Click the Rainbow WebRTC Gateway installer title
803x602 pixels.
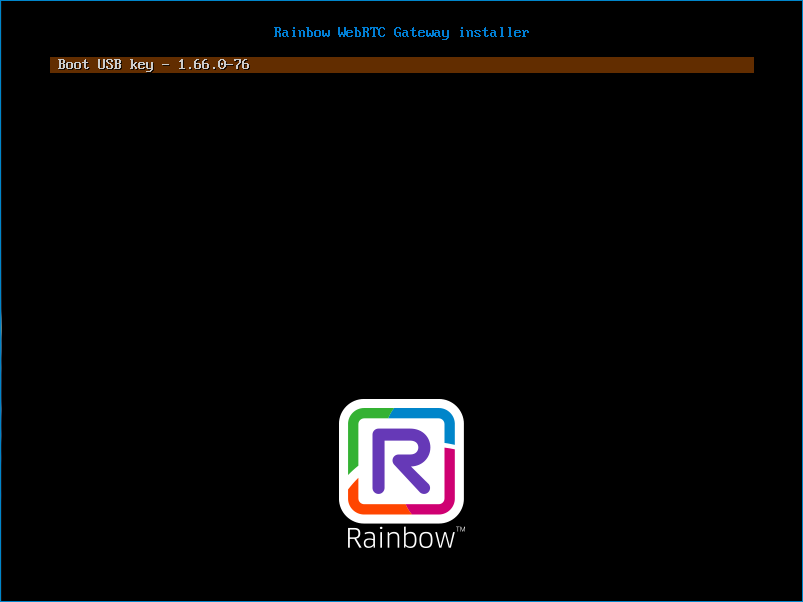[401, 33]
